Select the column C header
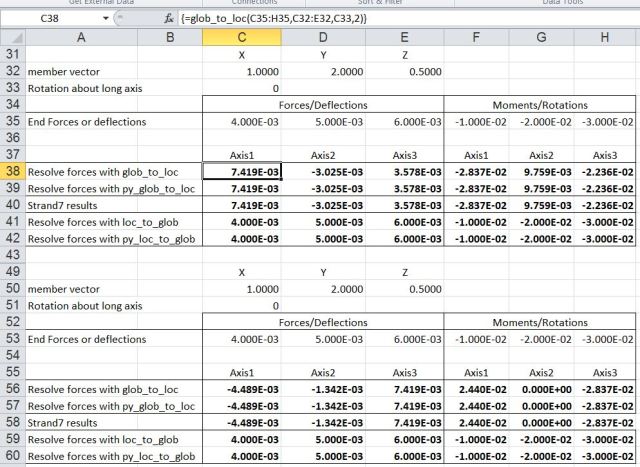 241,37
